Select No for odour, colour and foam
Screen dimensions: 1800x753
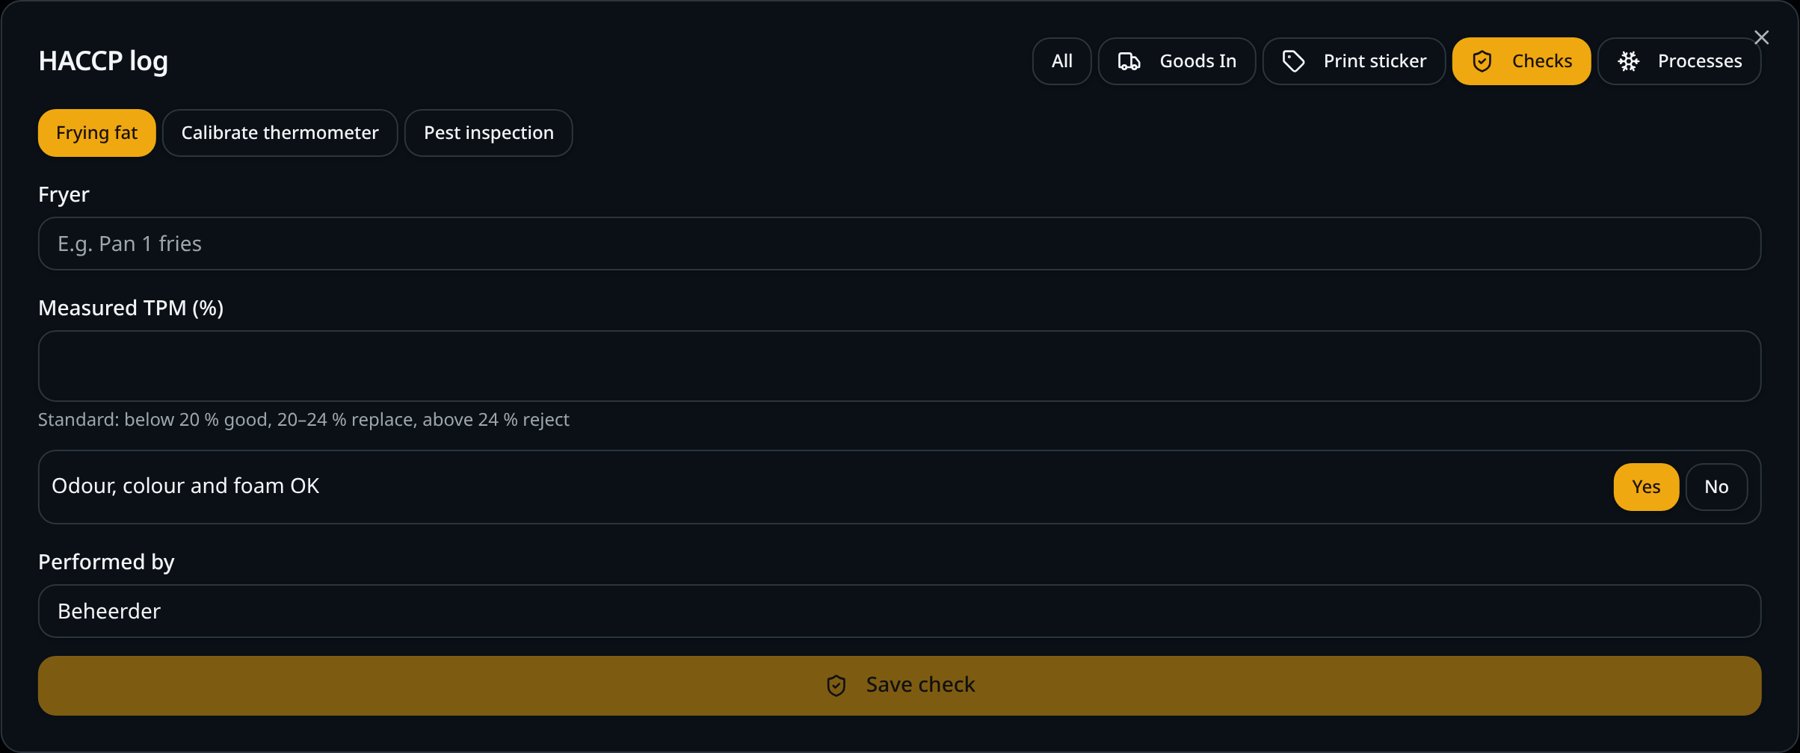point(1716,487)
